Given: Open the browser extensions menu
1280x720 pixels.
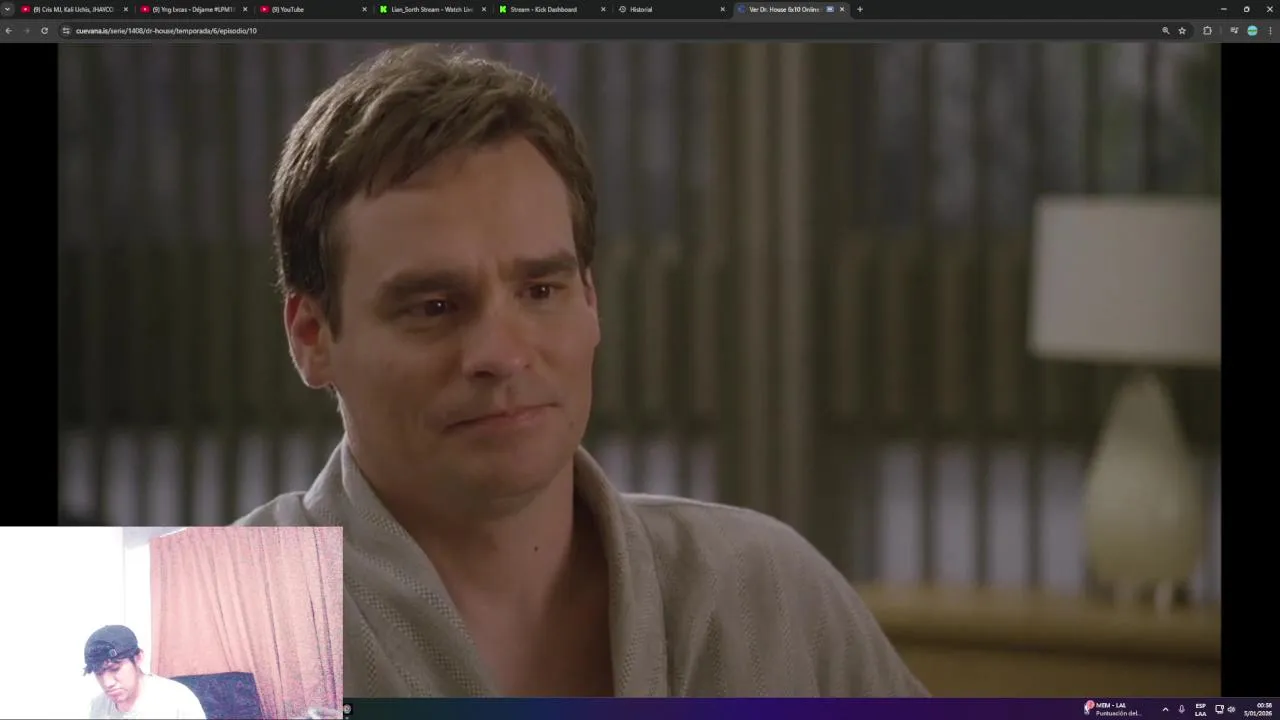Looking at the screenshot, I should click(1207, 31).
